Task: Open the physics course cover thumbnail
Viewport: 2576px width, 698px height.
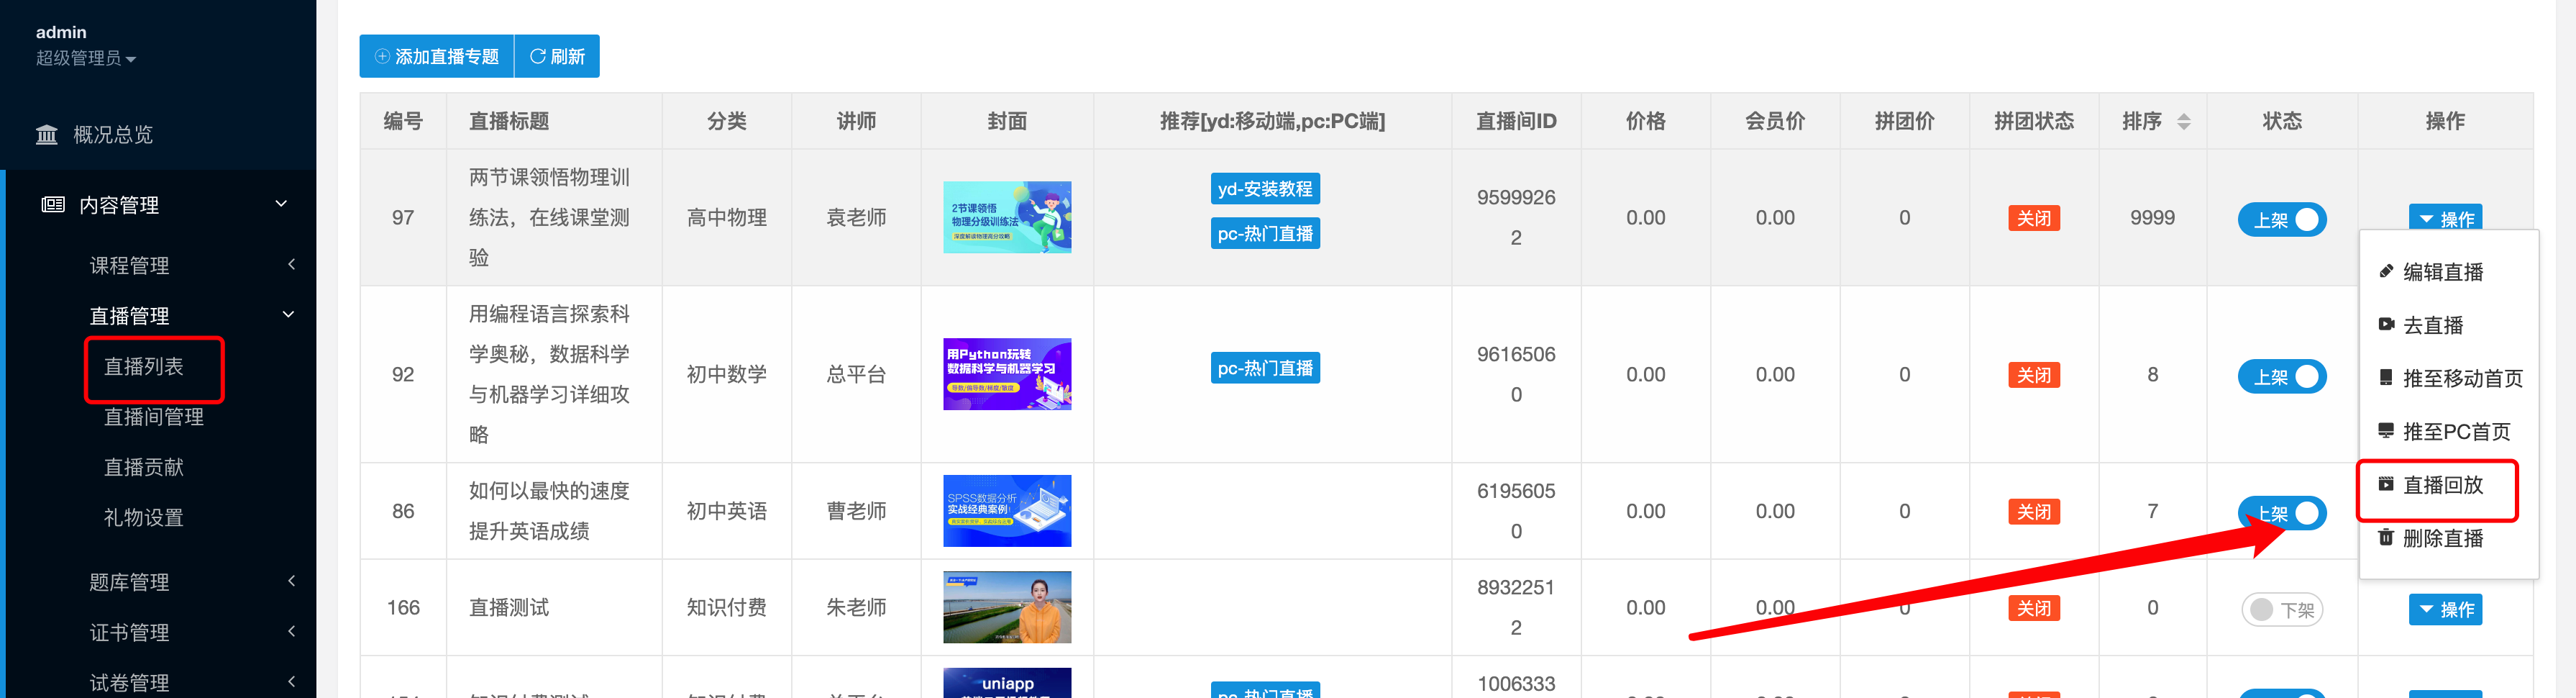Action: tap(1007, 217)
